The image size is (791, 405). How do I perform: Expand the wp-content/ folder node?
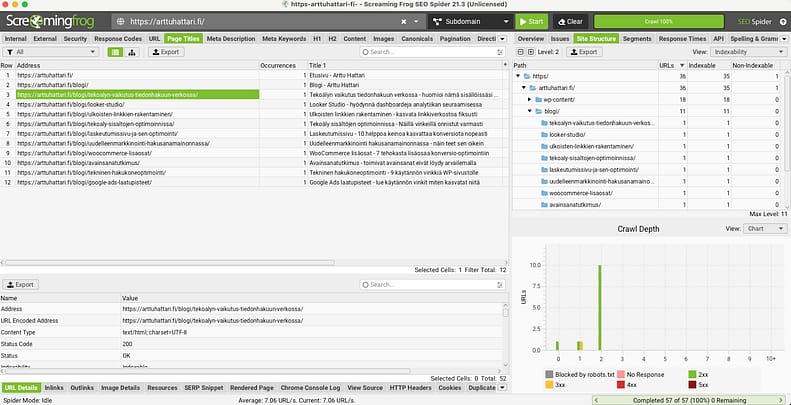[531, 99]
